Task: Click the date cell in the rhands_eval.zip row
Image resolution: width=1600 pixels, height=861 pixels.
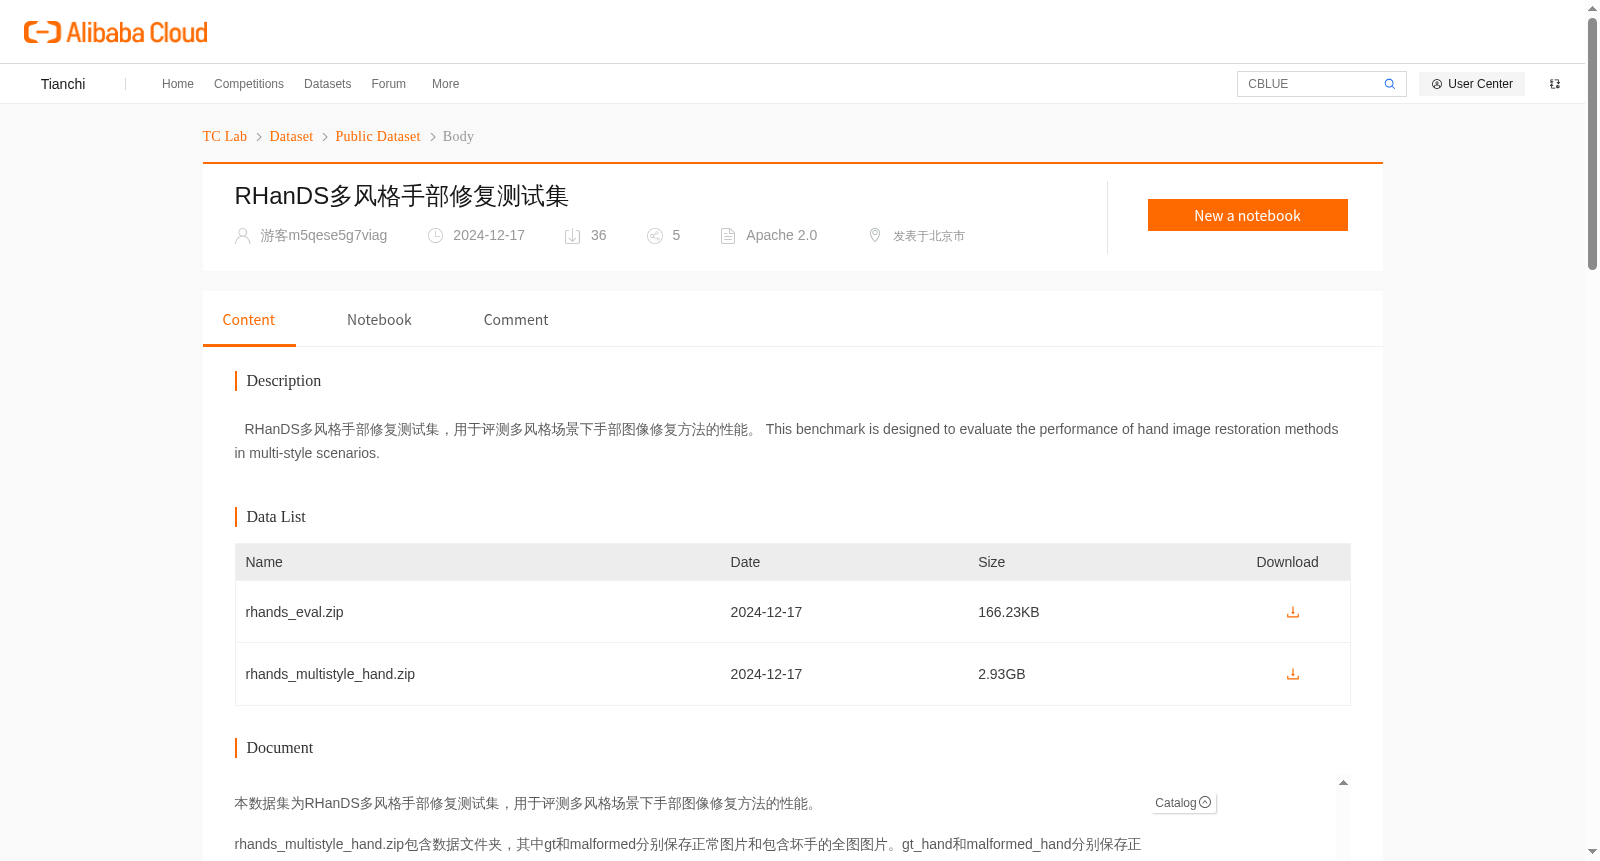Action: coord(766,612)
